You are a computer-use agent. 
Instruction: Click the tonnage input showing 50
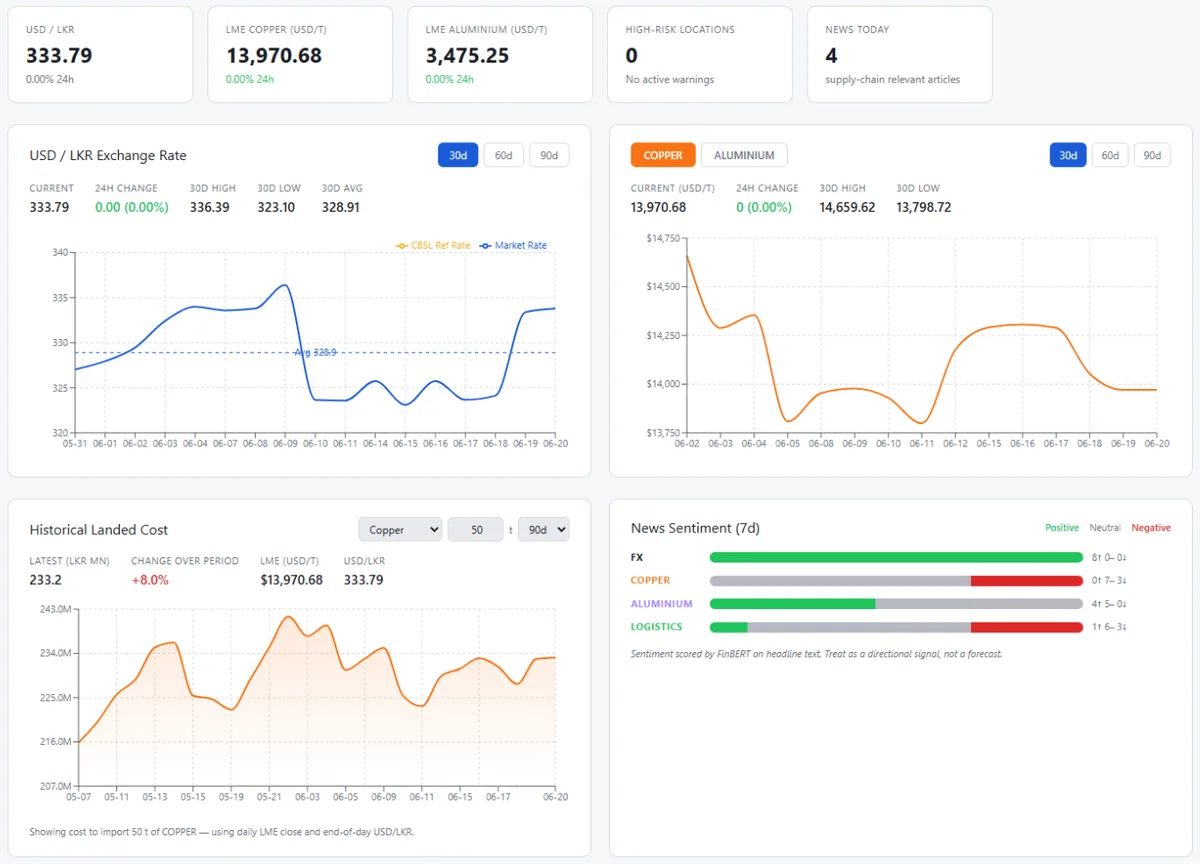tap(475, 530)
